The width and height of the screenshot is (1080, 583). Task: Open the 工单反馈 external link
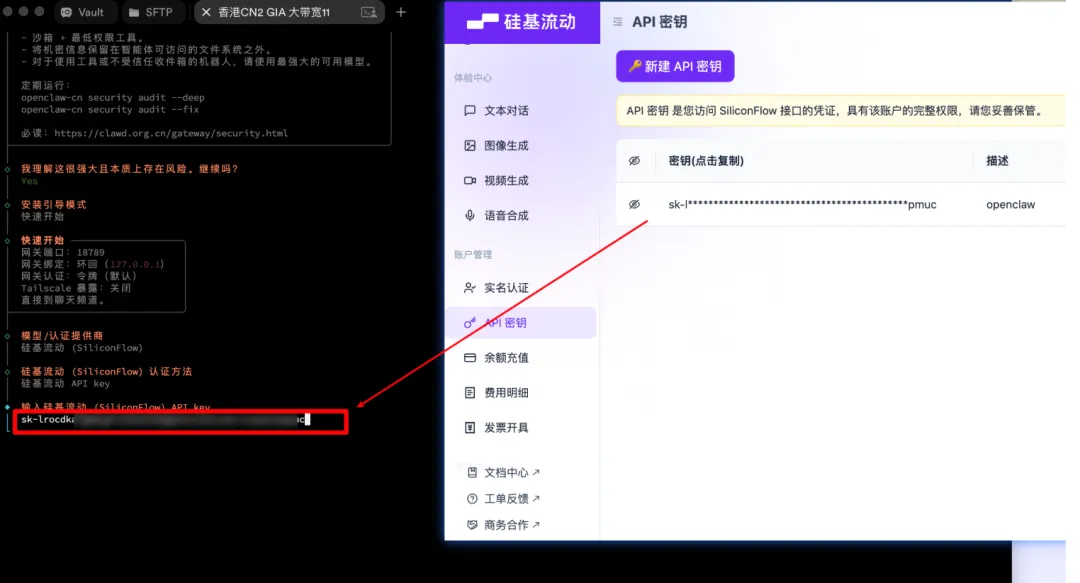[x=503, y=499]
